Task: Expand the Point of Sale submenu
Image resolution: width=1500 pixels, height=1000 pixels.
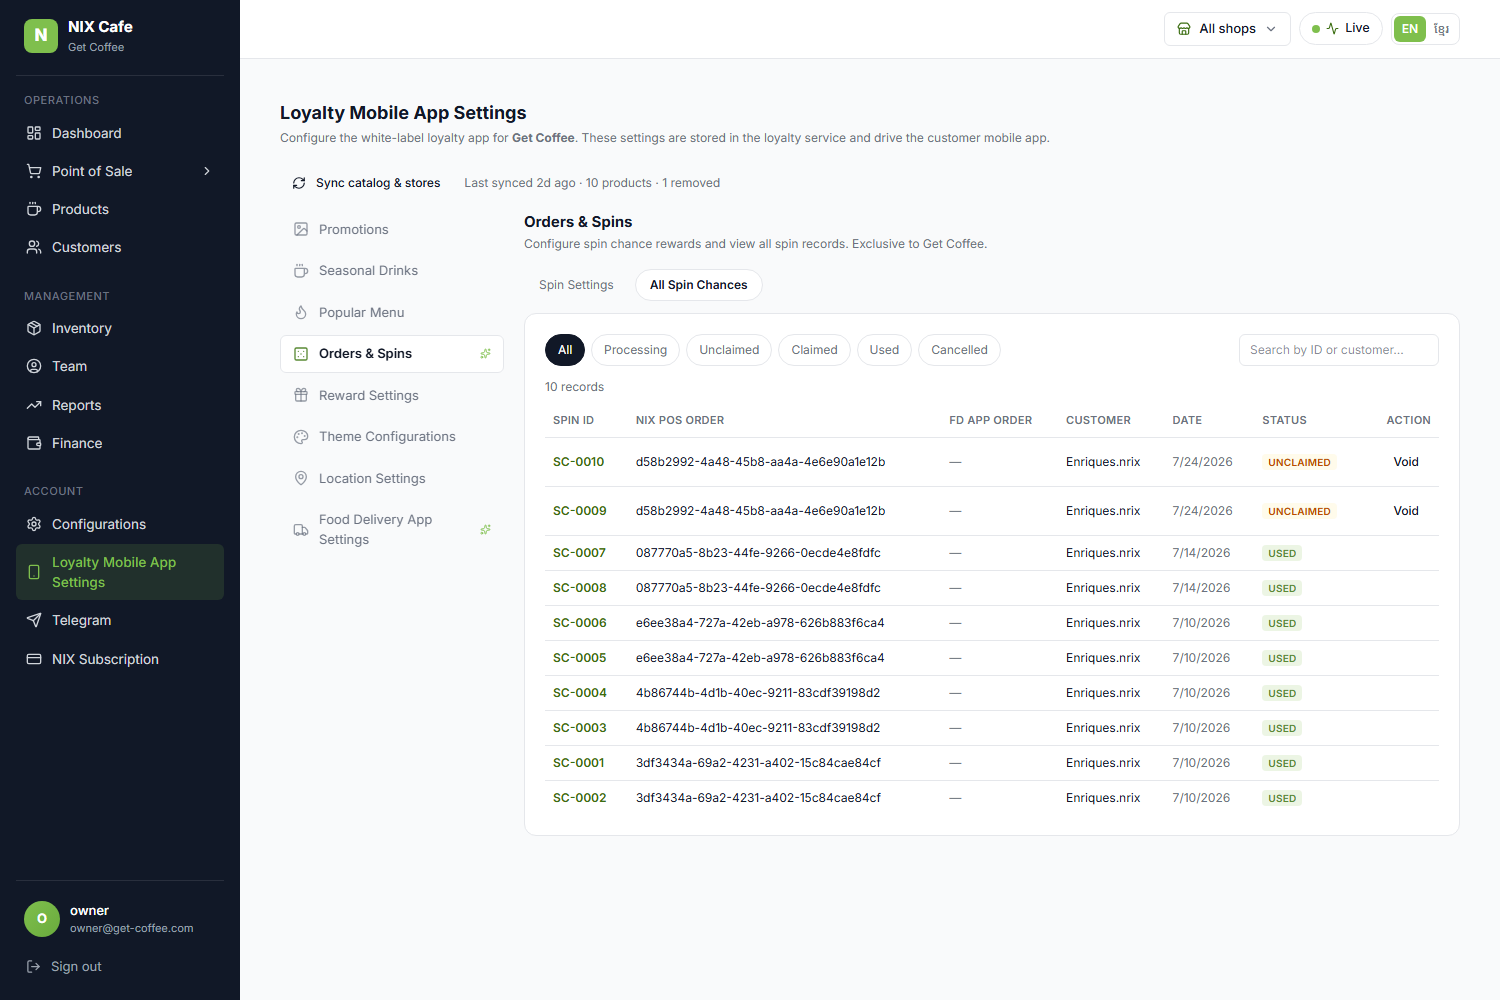Action: click(x=207, y=171)
